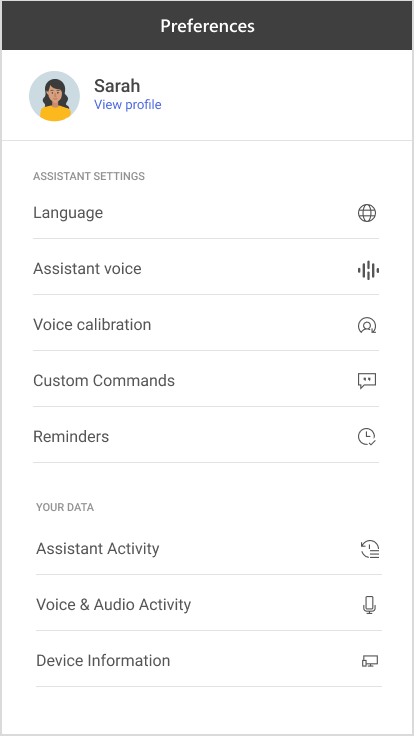
Task: Click Sarah's profile avatar picture
Action: (54, 96)
